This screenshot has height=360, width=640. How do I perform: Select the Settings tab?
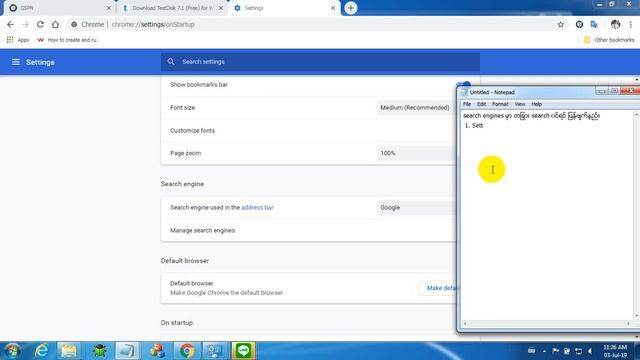(x=284, y=8)
